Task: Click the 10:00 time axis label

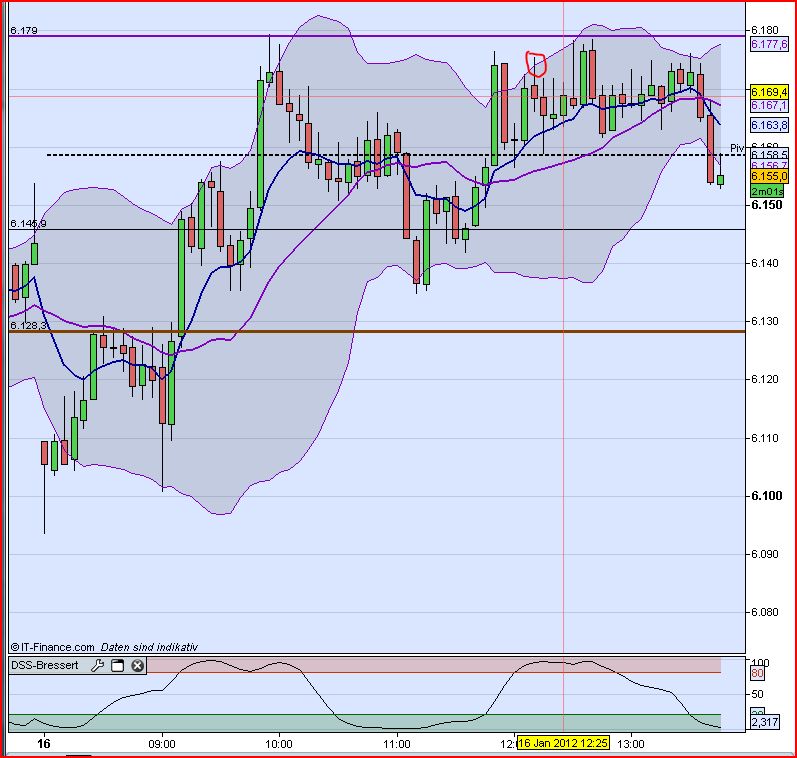Action: point(279,744)
